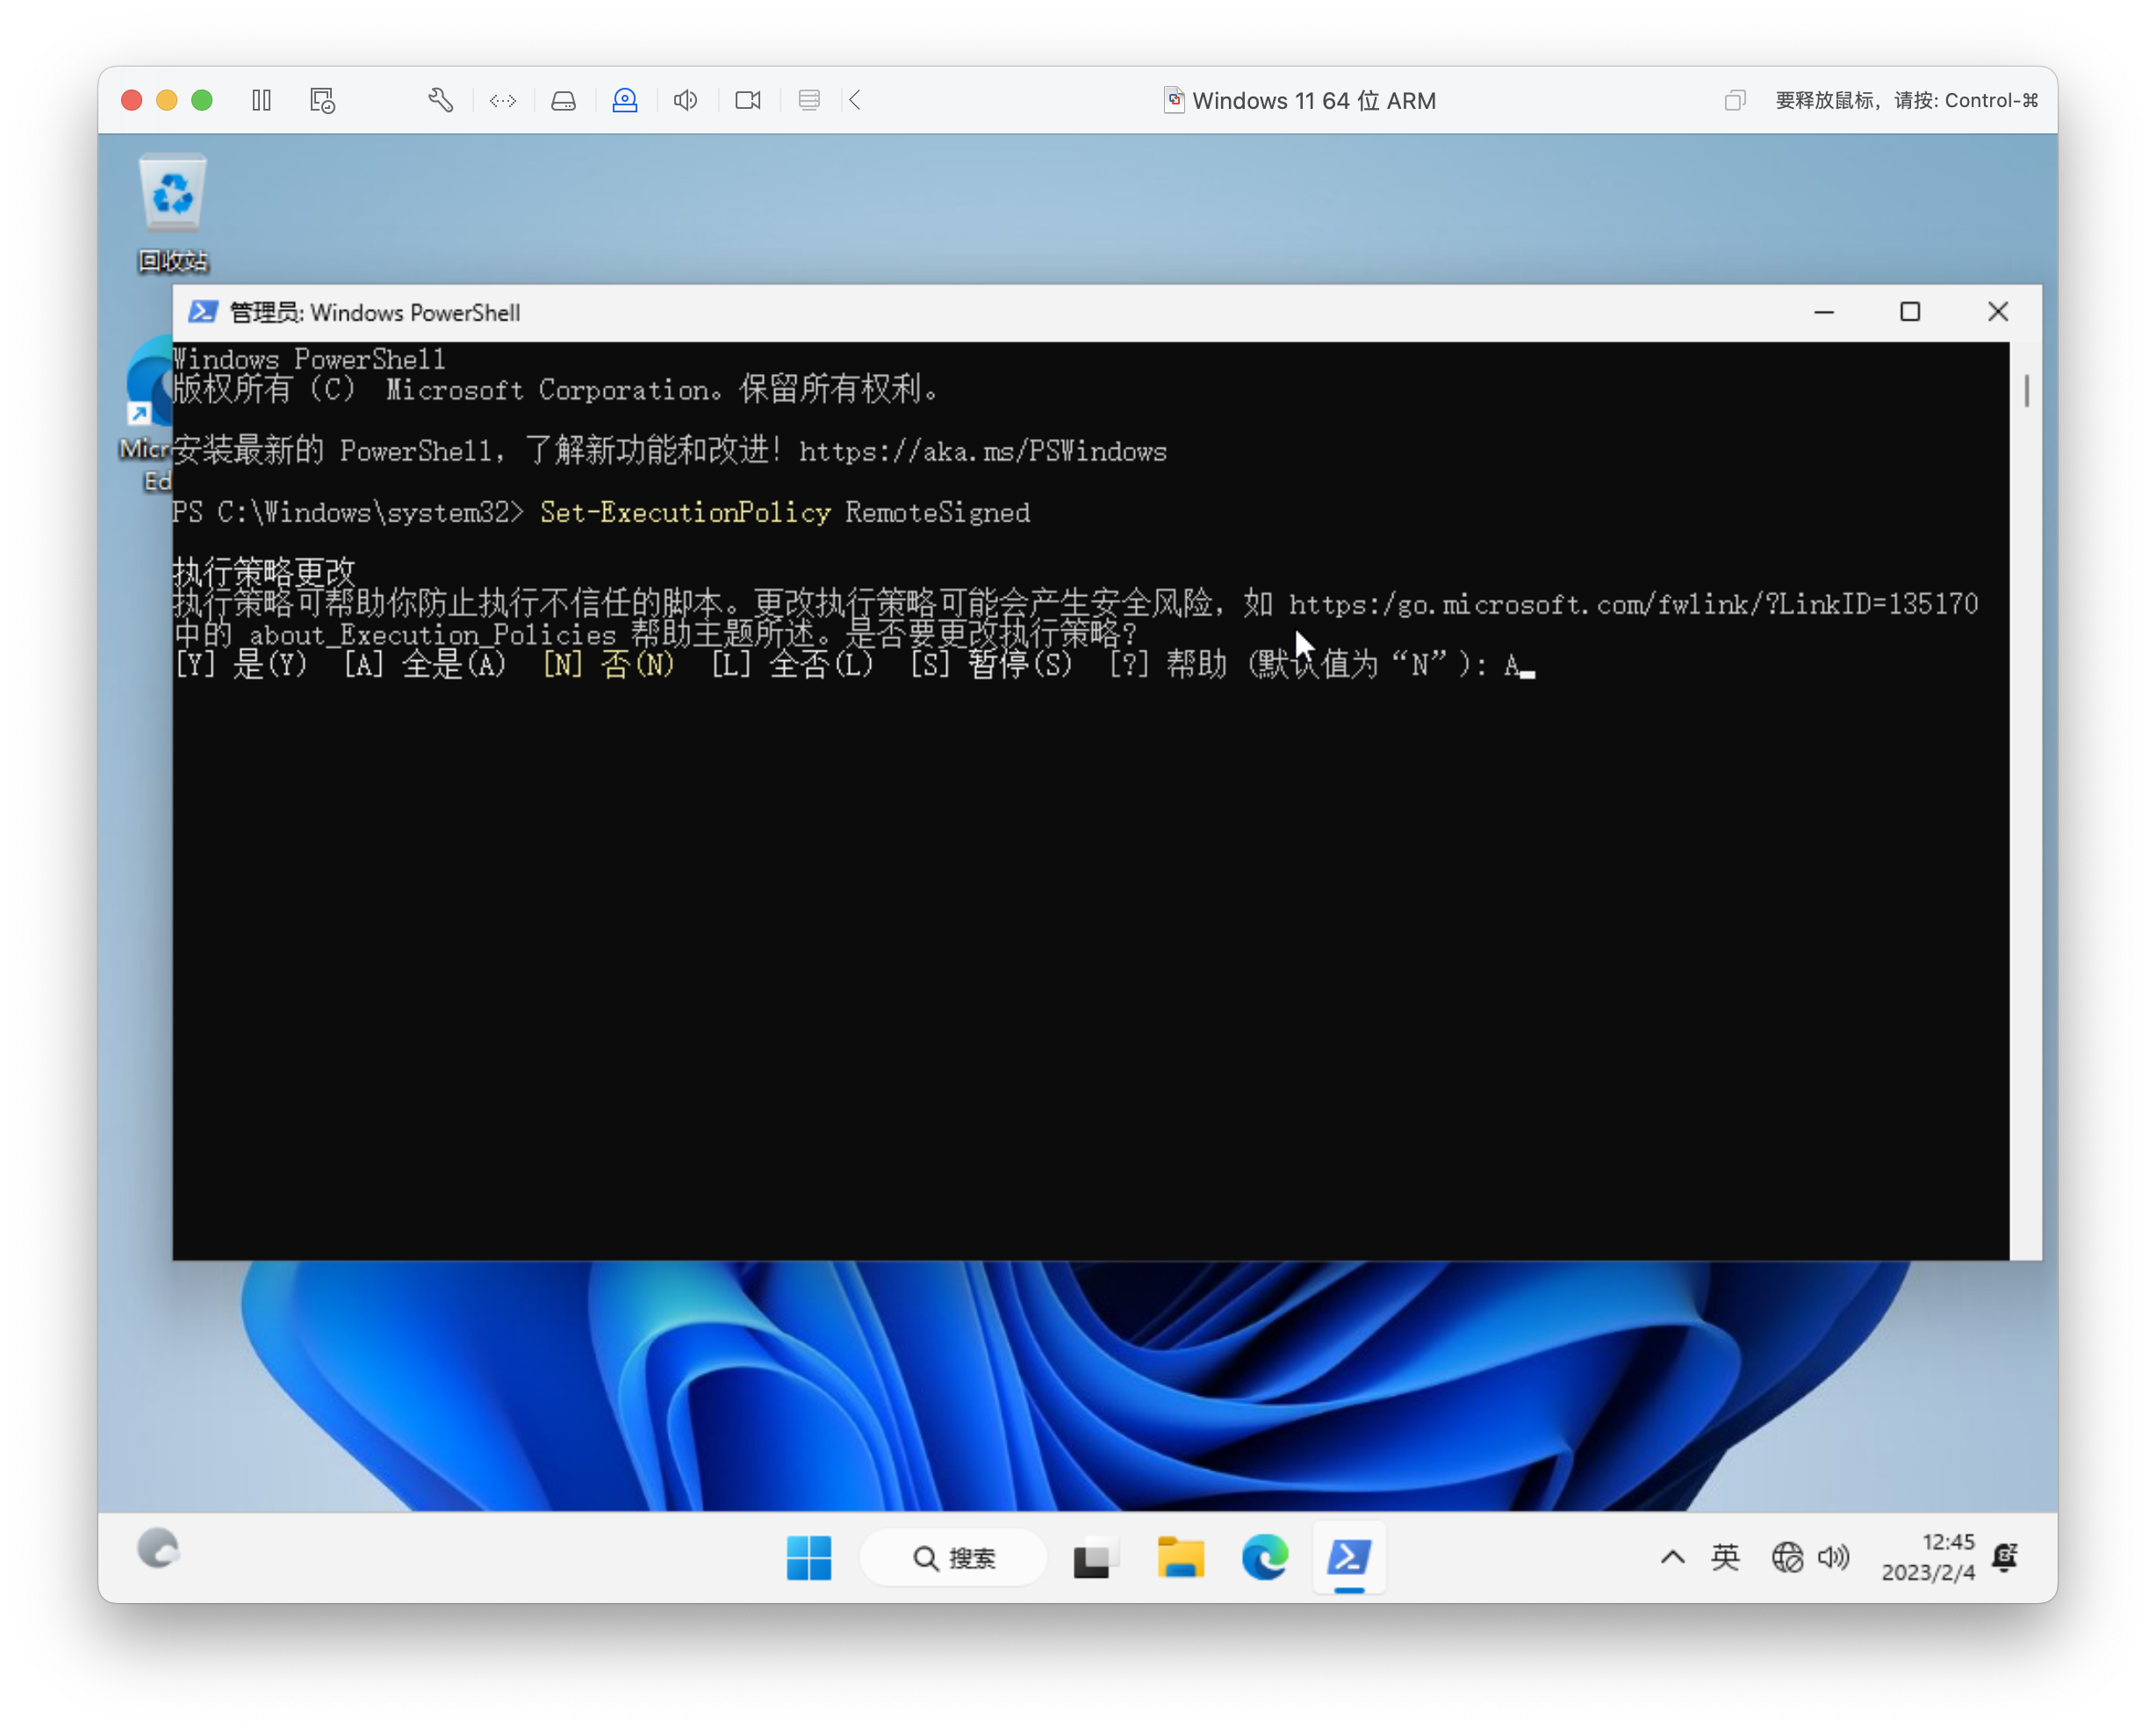
Task: Open the taskbar clock and date
Action: [x=1927, y=1557]
